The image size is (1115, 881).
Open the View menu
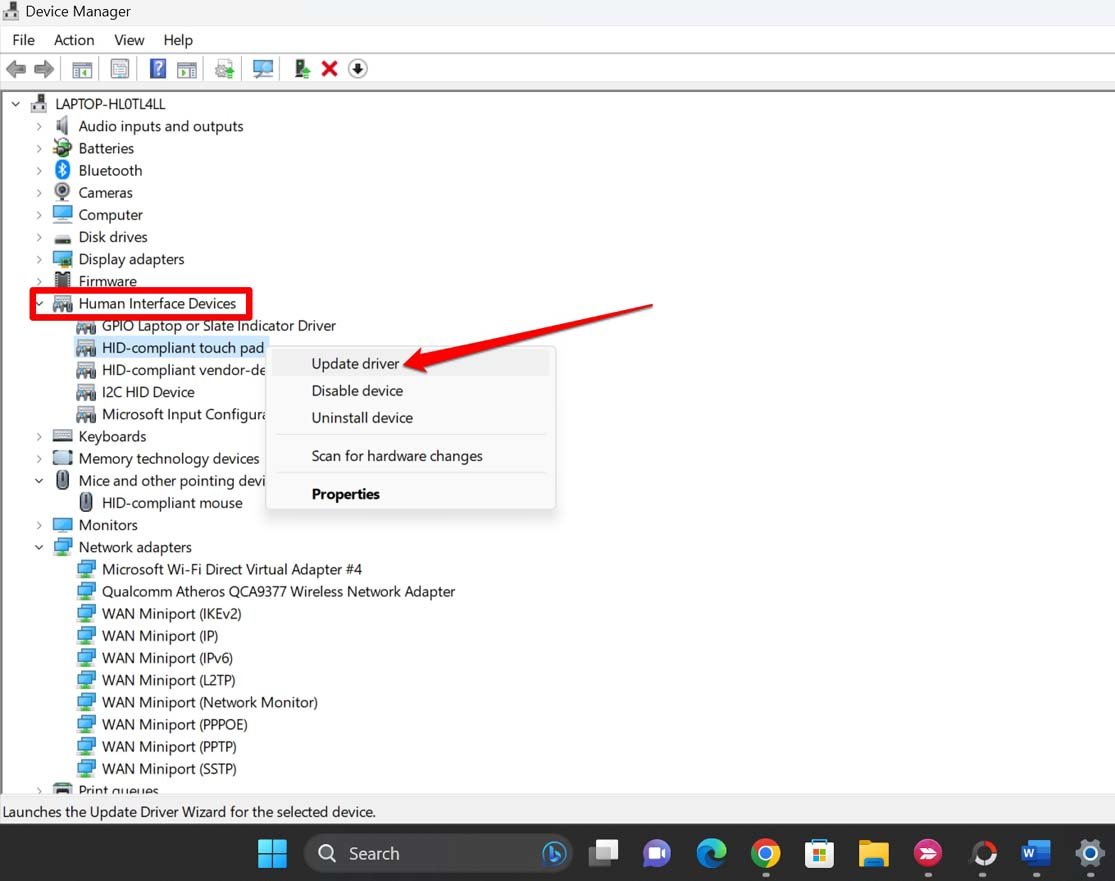click(129, 40)
